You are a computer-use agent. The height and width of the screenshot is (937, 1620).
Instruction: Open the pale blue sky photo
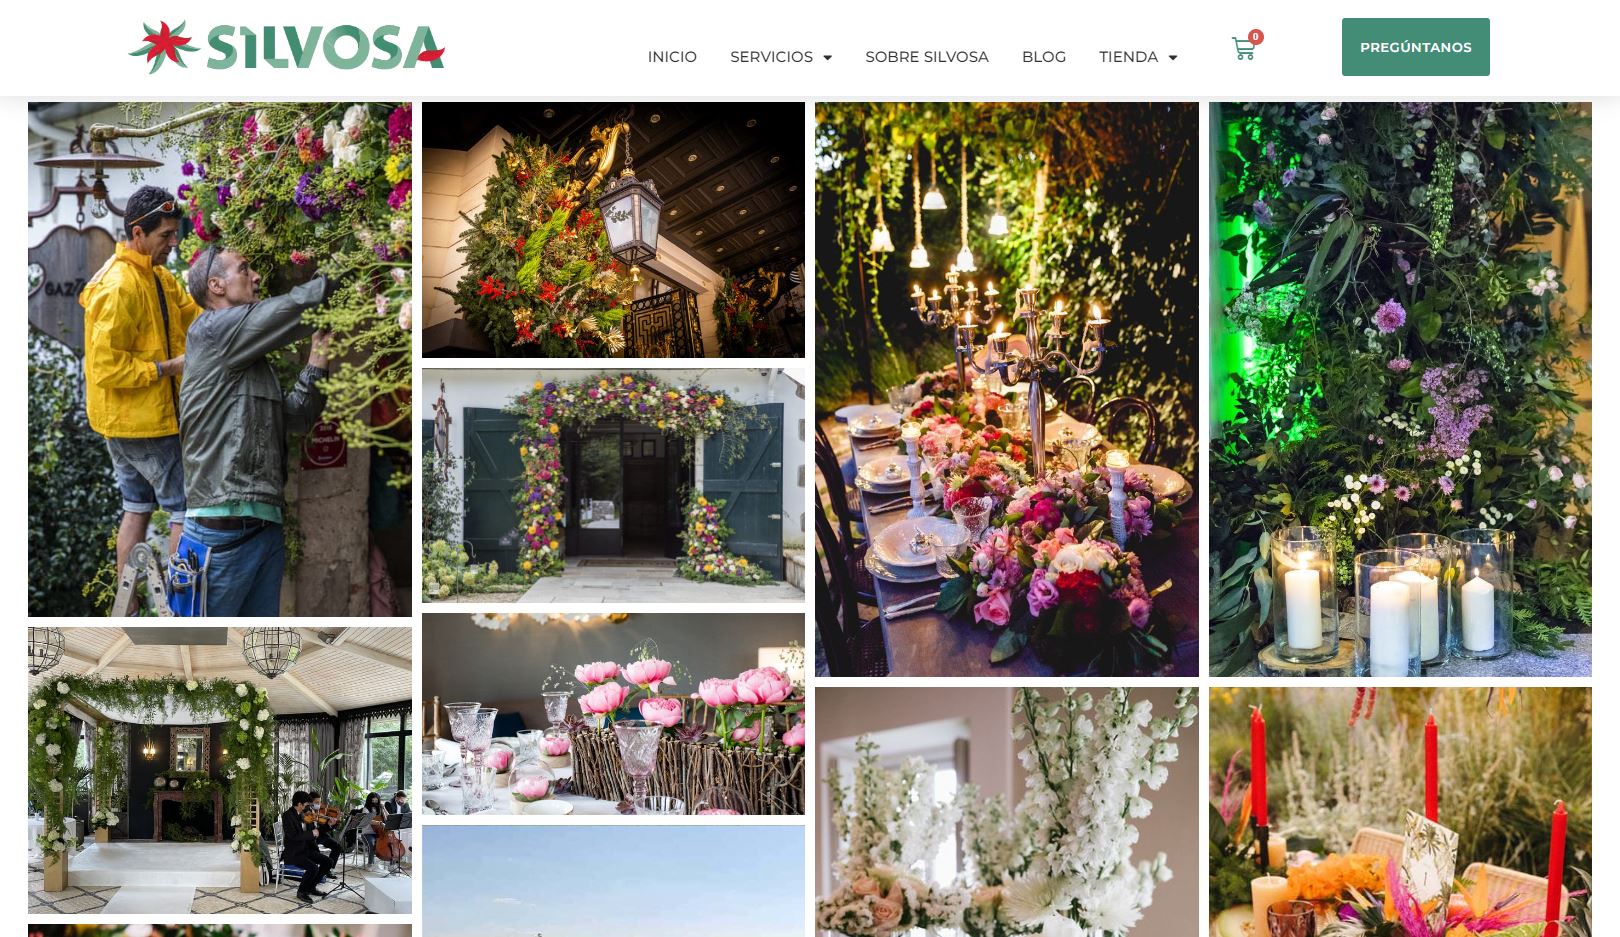coord(613,881)
